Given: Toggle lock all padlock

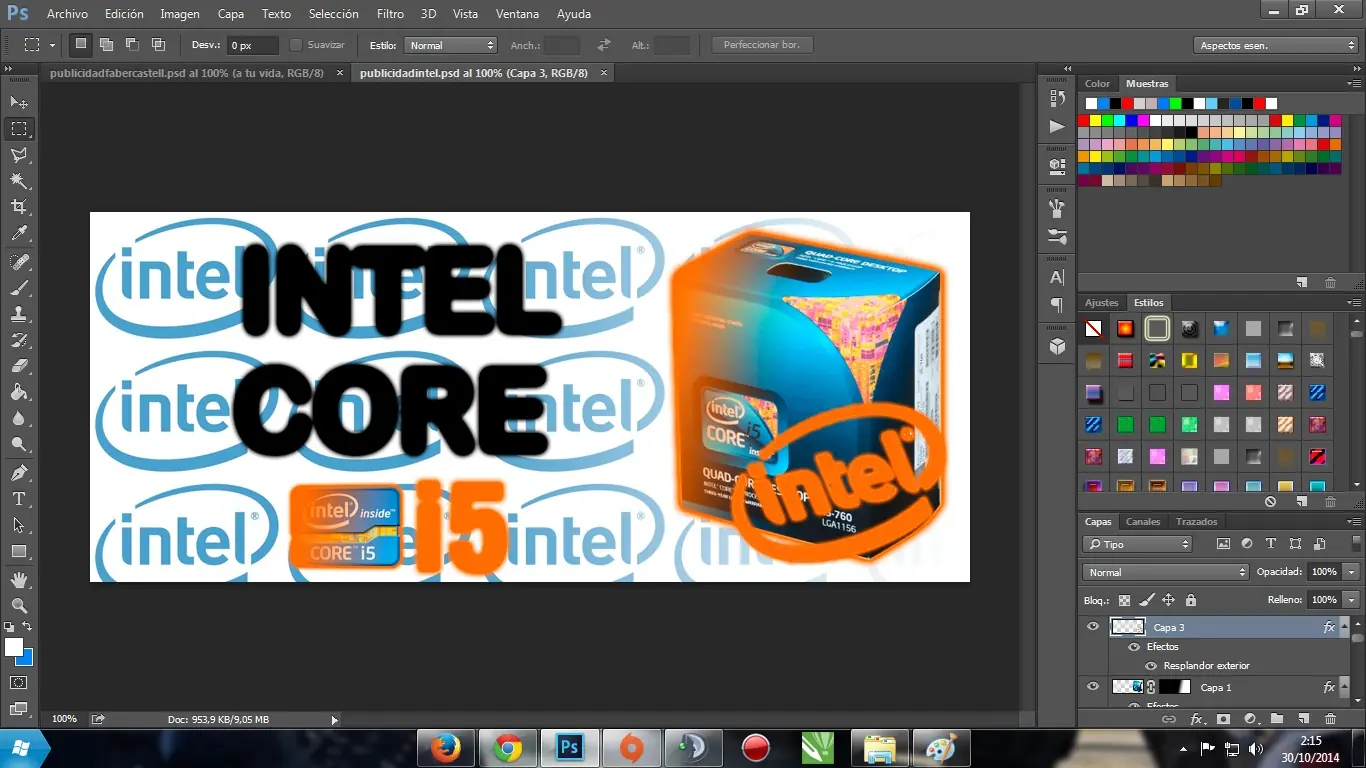Looking at the screenshot, I should coord(1190,600).
